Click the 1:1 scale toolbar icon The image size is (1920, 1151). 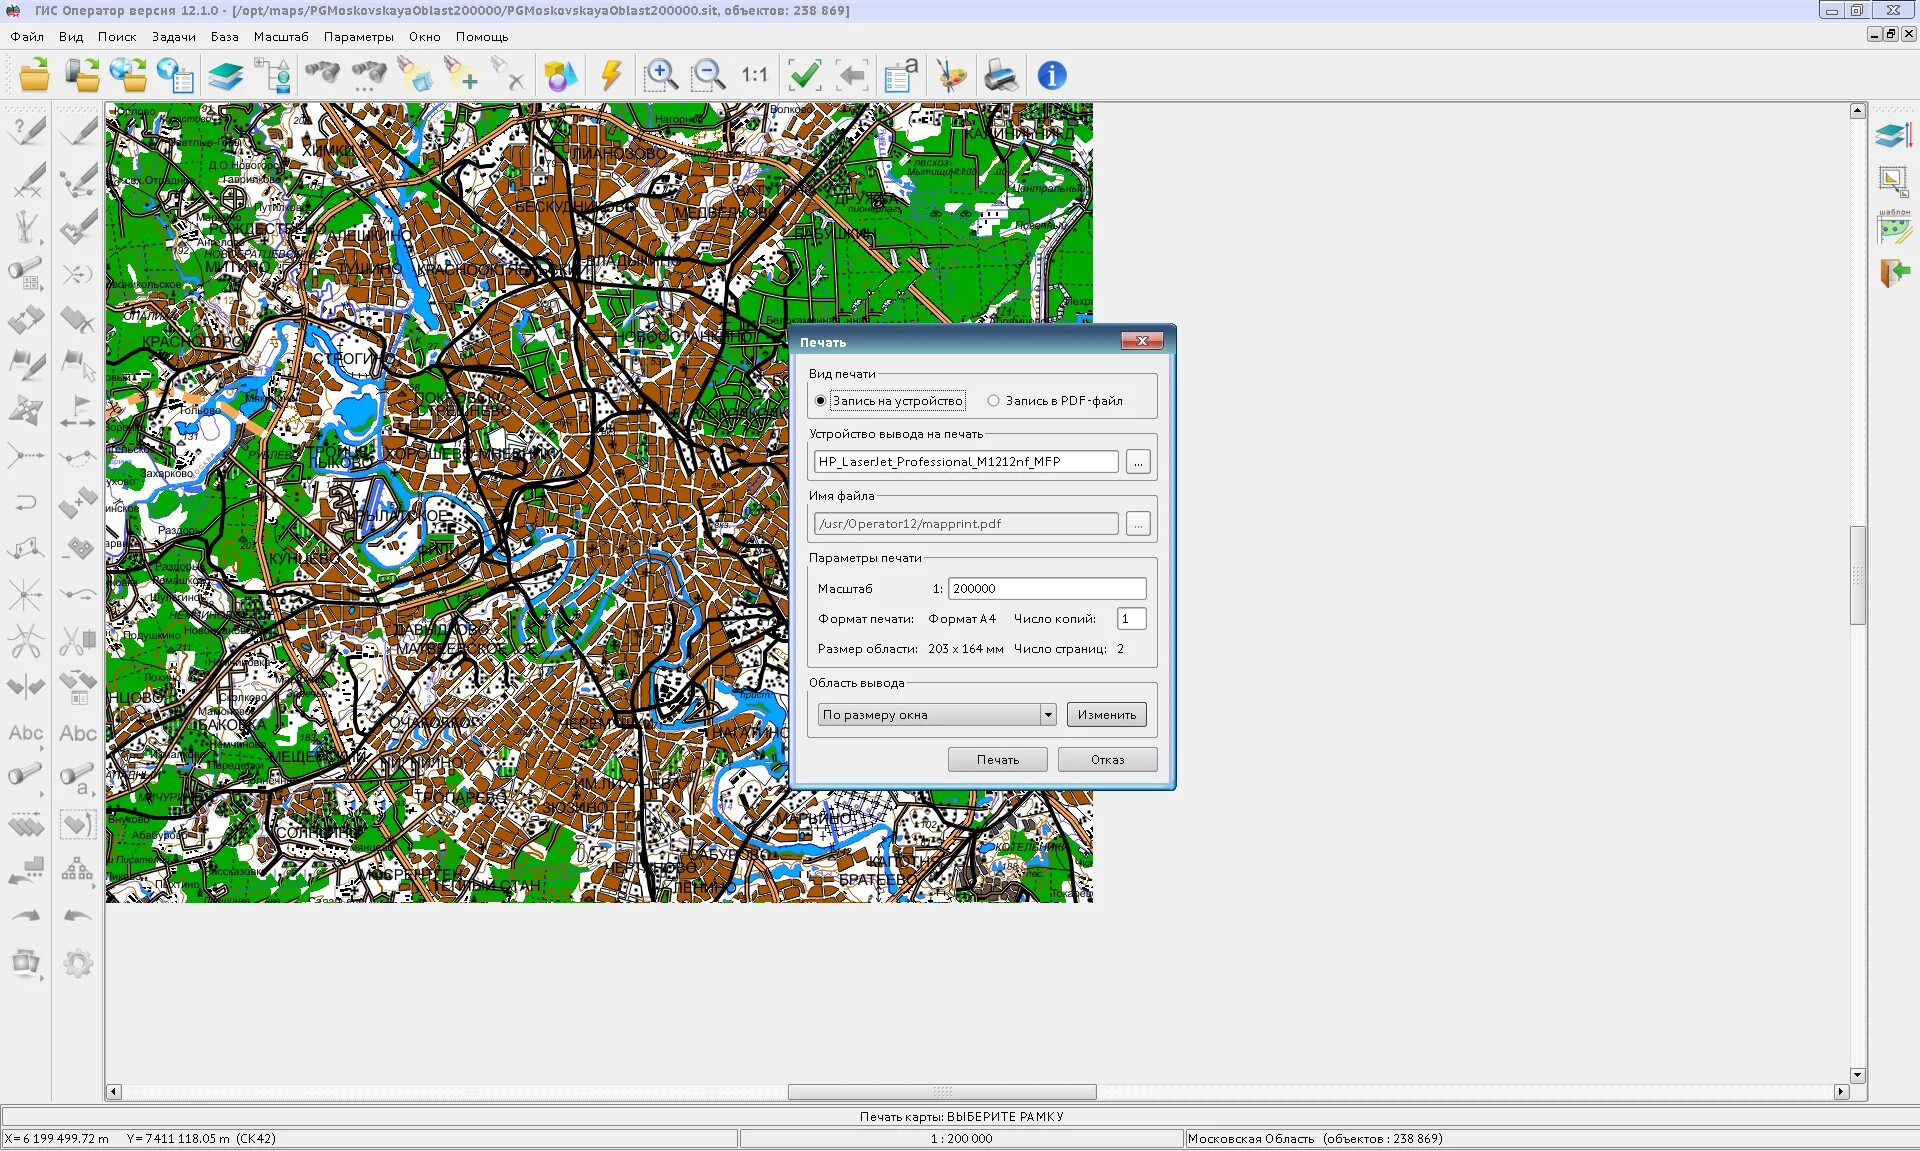tap(755, 75)
